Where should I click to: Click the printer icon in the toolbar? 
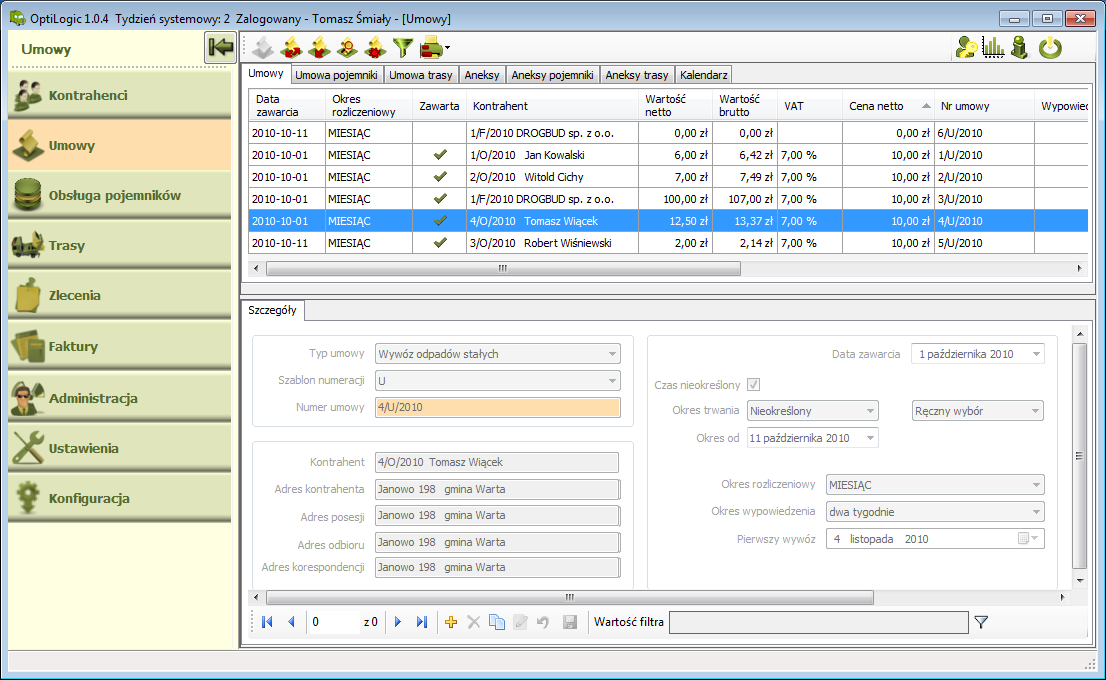(430, 48)
